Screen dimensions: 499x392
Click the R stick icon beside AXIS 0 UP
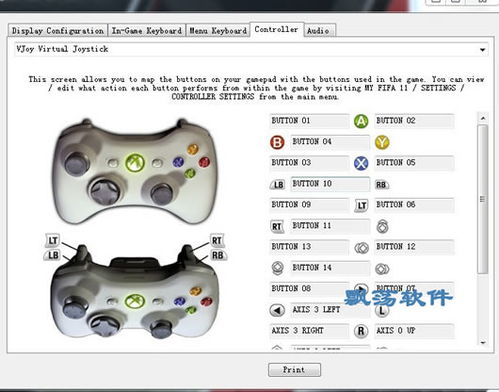361,331
